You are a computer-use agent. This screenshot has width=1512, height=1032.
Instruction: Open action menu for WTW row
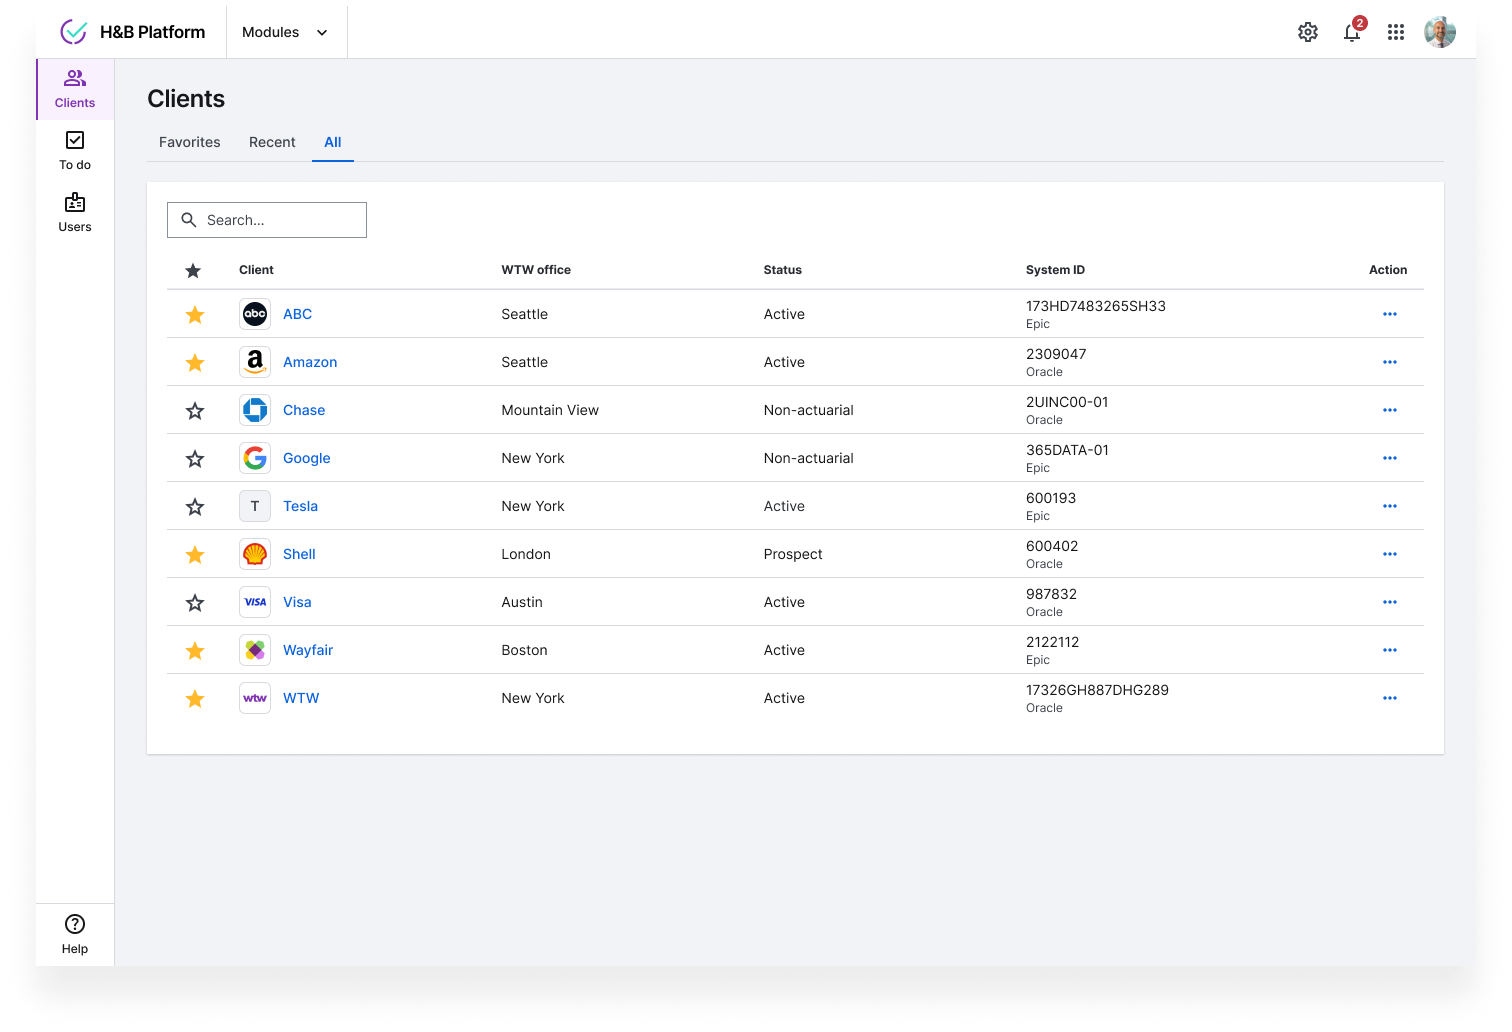pos(1390,698)
